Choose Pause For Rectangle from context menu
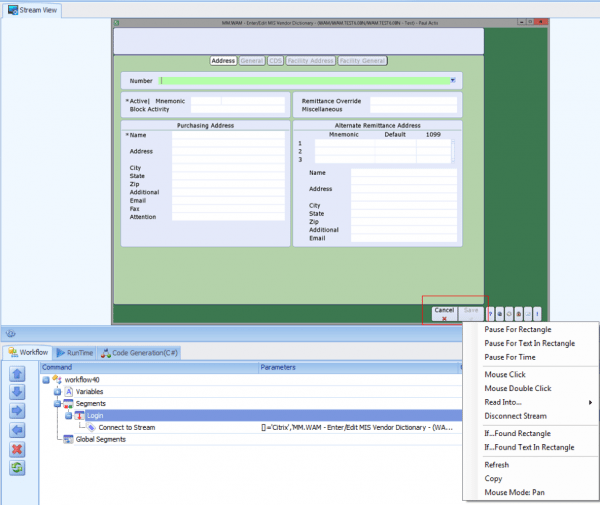This screenshot has width=600, height=505. tap(517, 329)
